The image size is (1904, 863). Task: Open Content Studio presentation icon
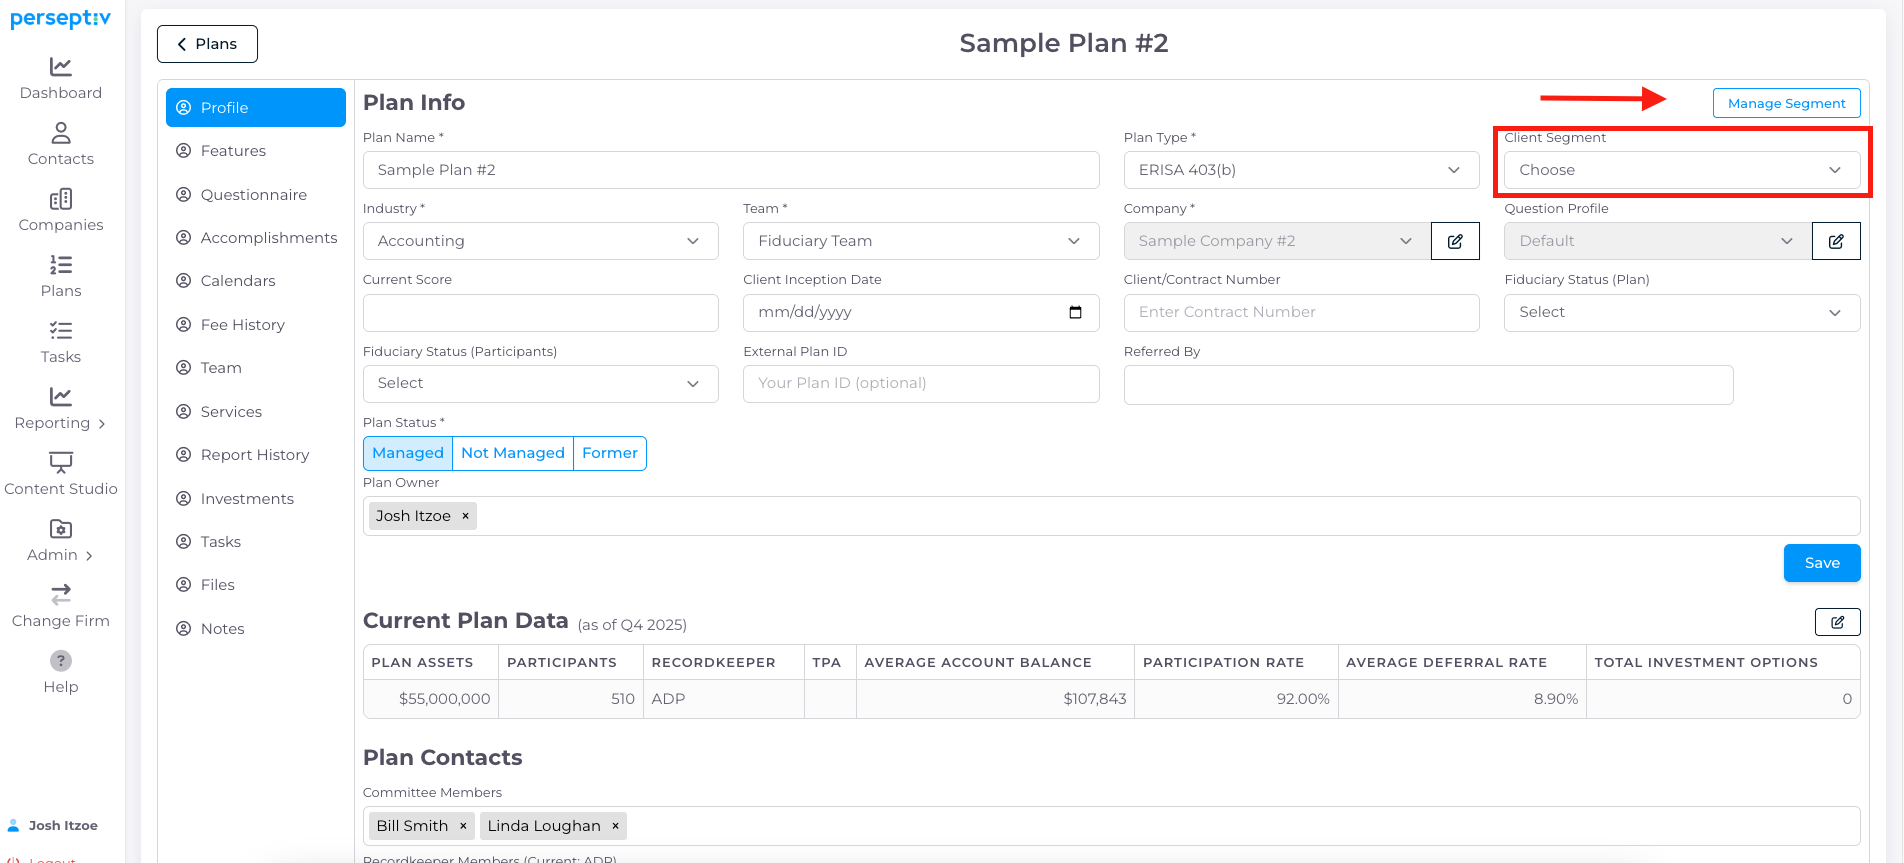pyautogui.click(x=61, y=463)
